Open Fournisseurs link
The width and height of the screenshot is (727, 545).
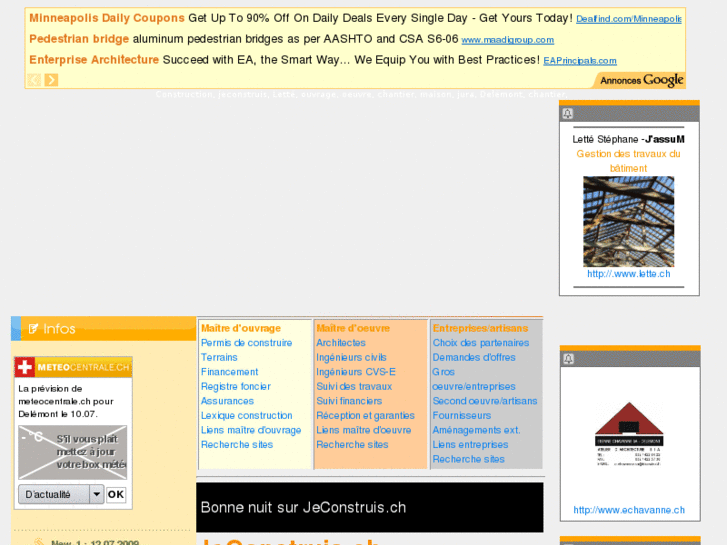click(461, 416)
